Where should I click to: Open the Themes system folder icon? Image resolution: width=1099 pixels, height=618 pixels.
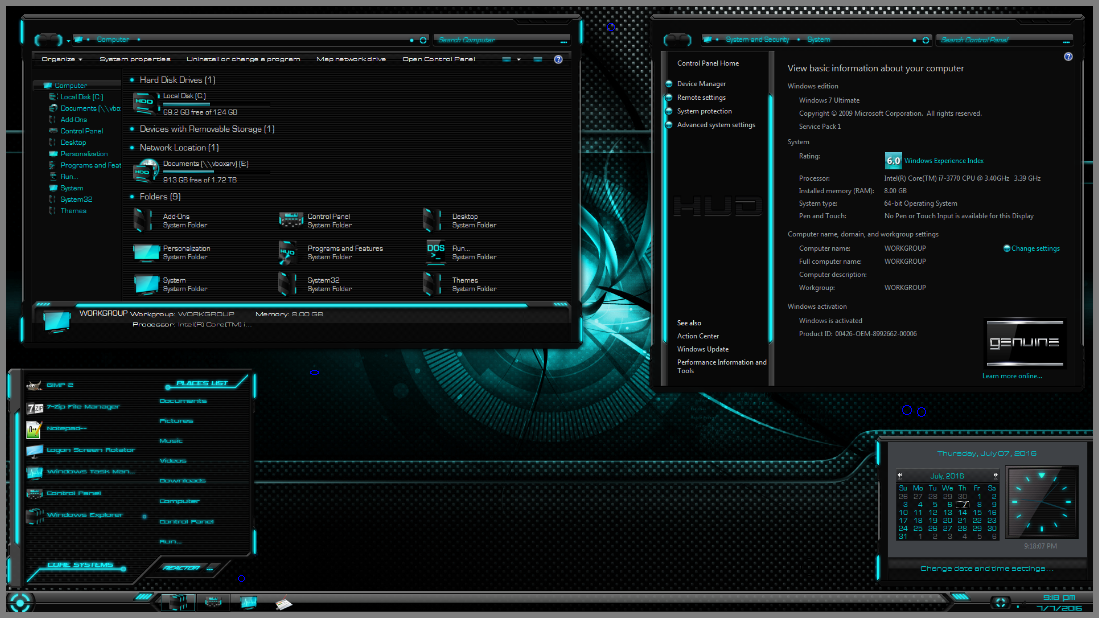[x=432, y=284]
